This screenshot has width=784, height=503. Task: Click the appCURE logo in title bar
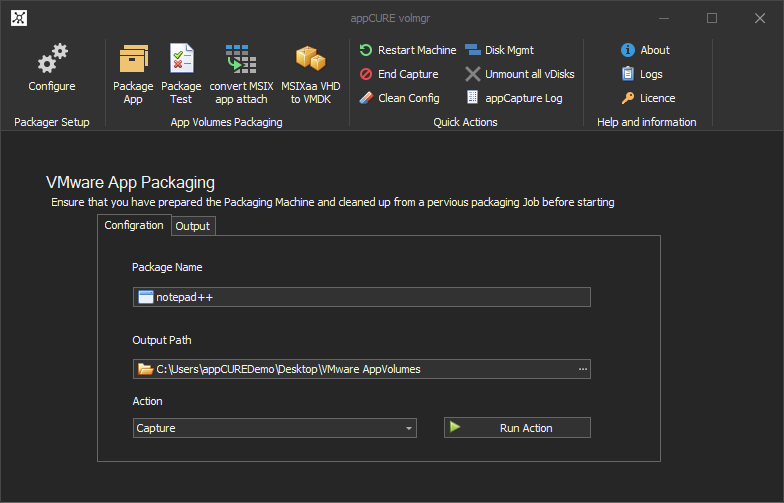[19, 18]
